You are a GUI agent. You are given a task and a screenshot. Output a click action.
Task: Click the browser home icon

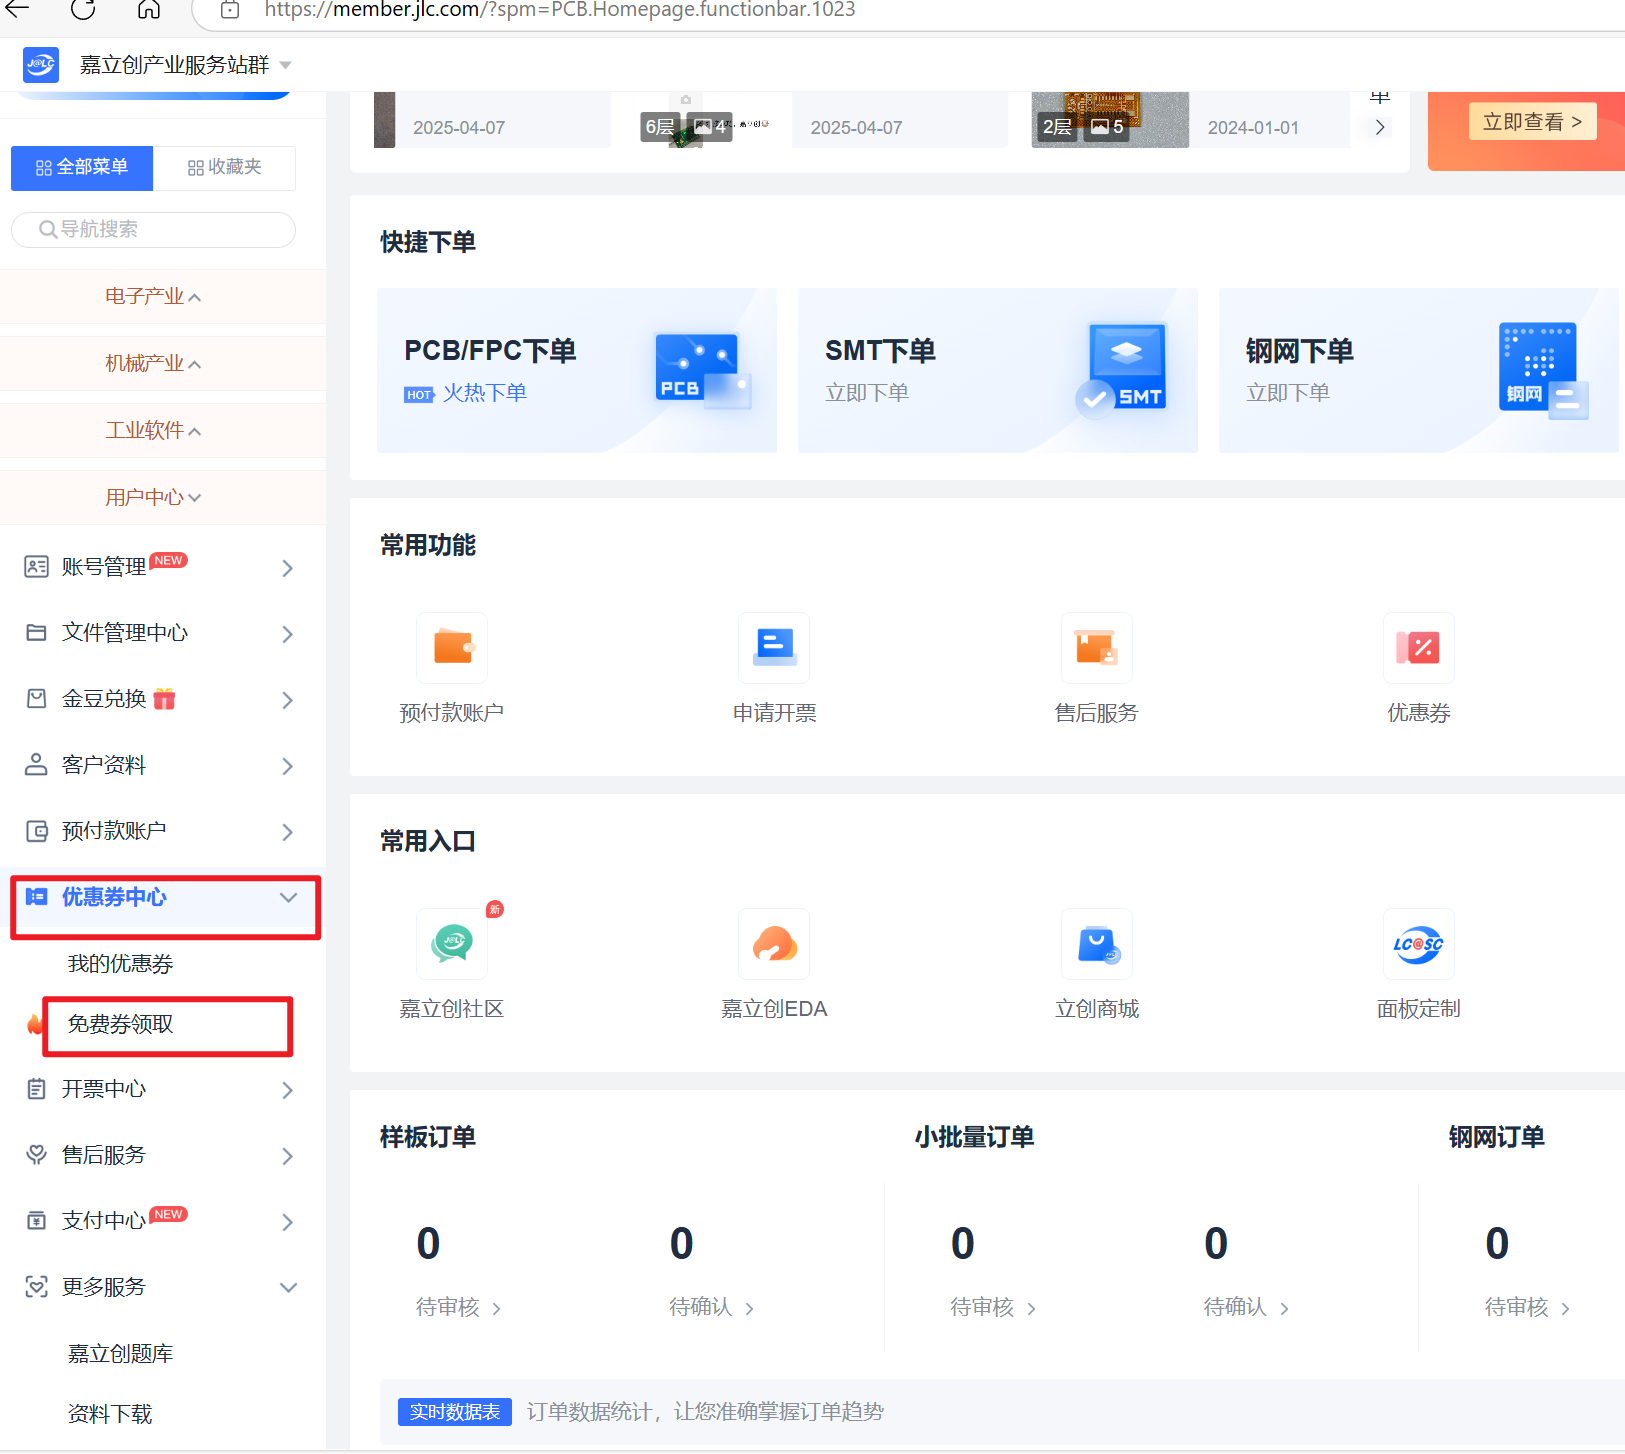(149, 10)
